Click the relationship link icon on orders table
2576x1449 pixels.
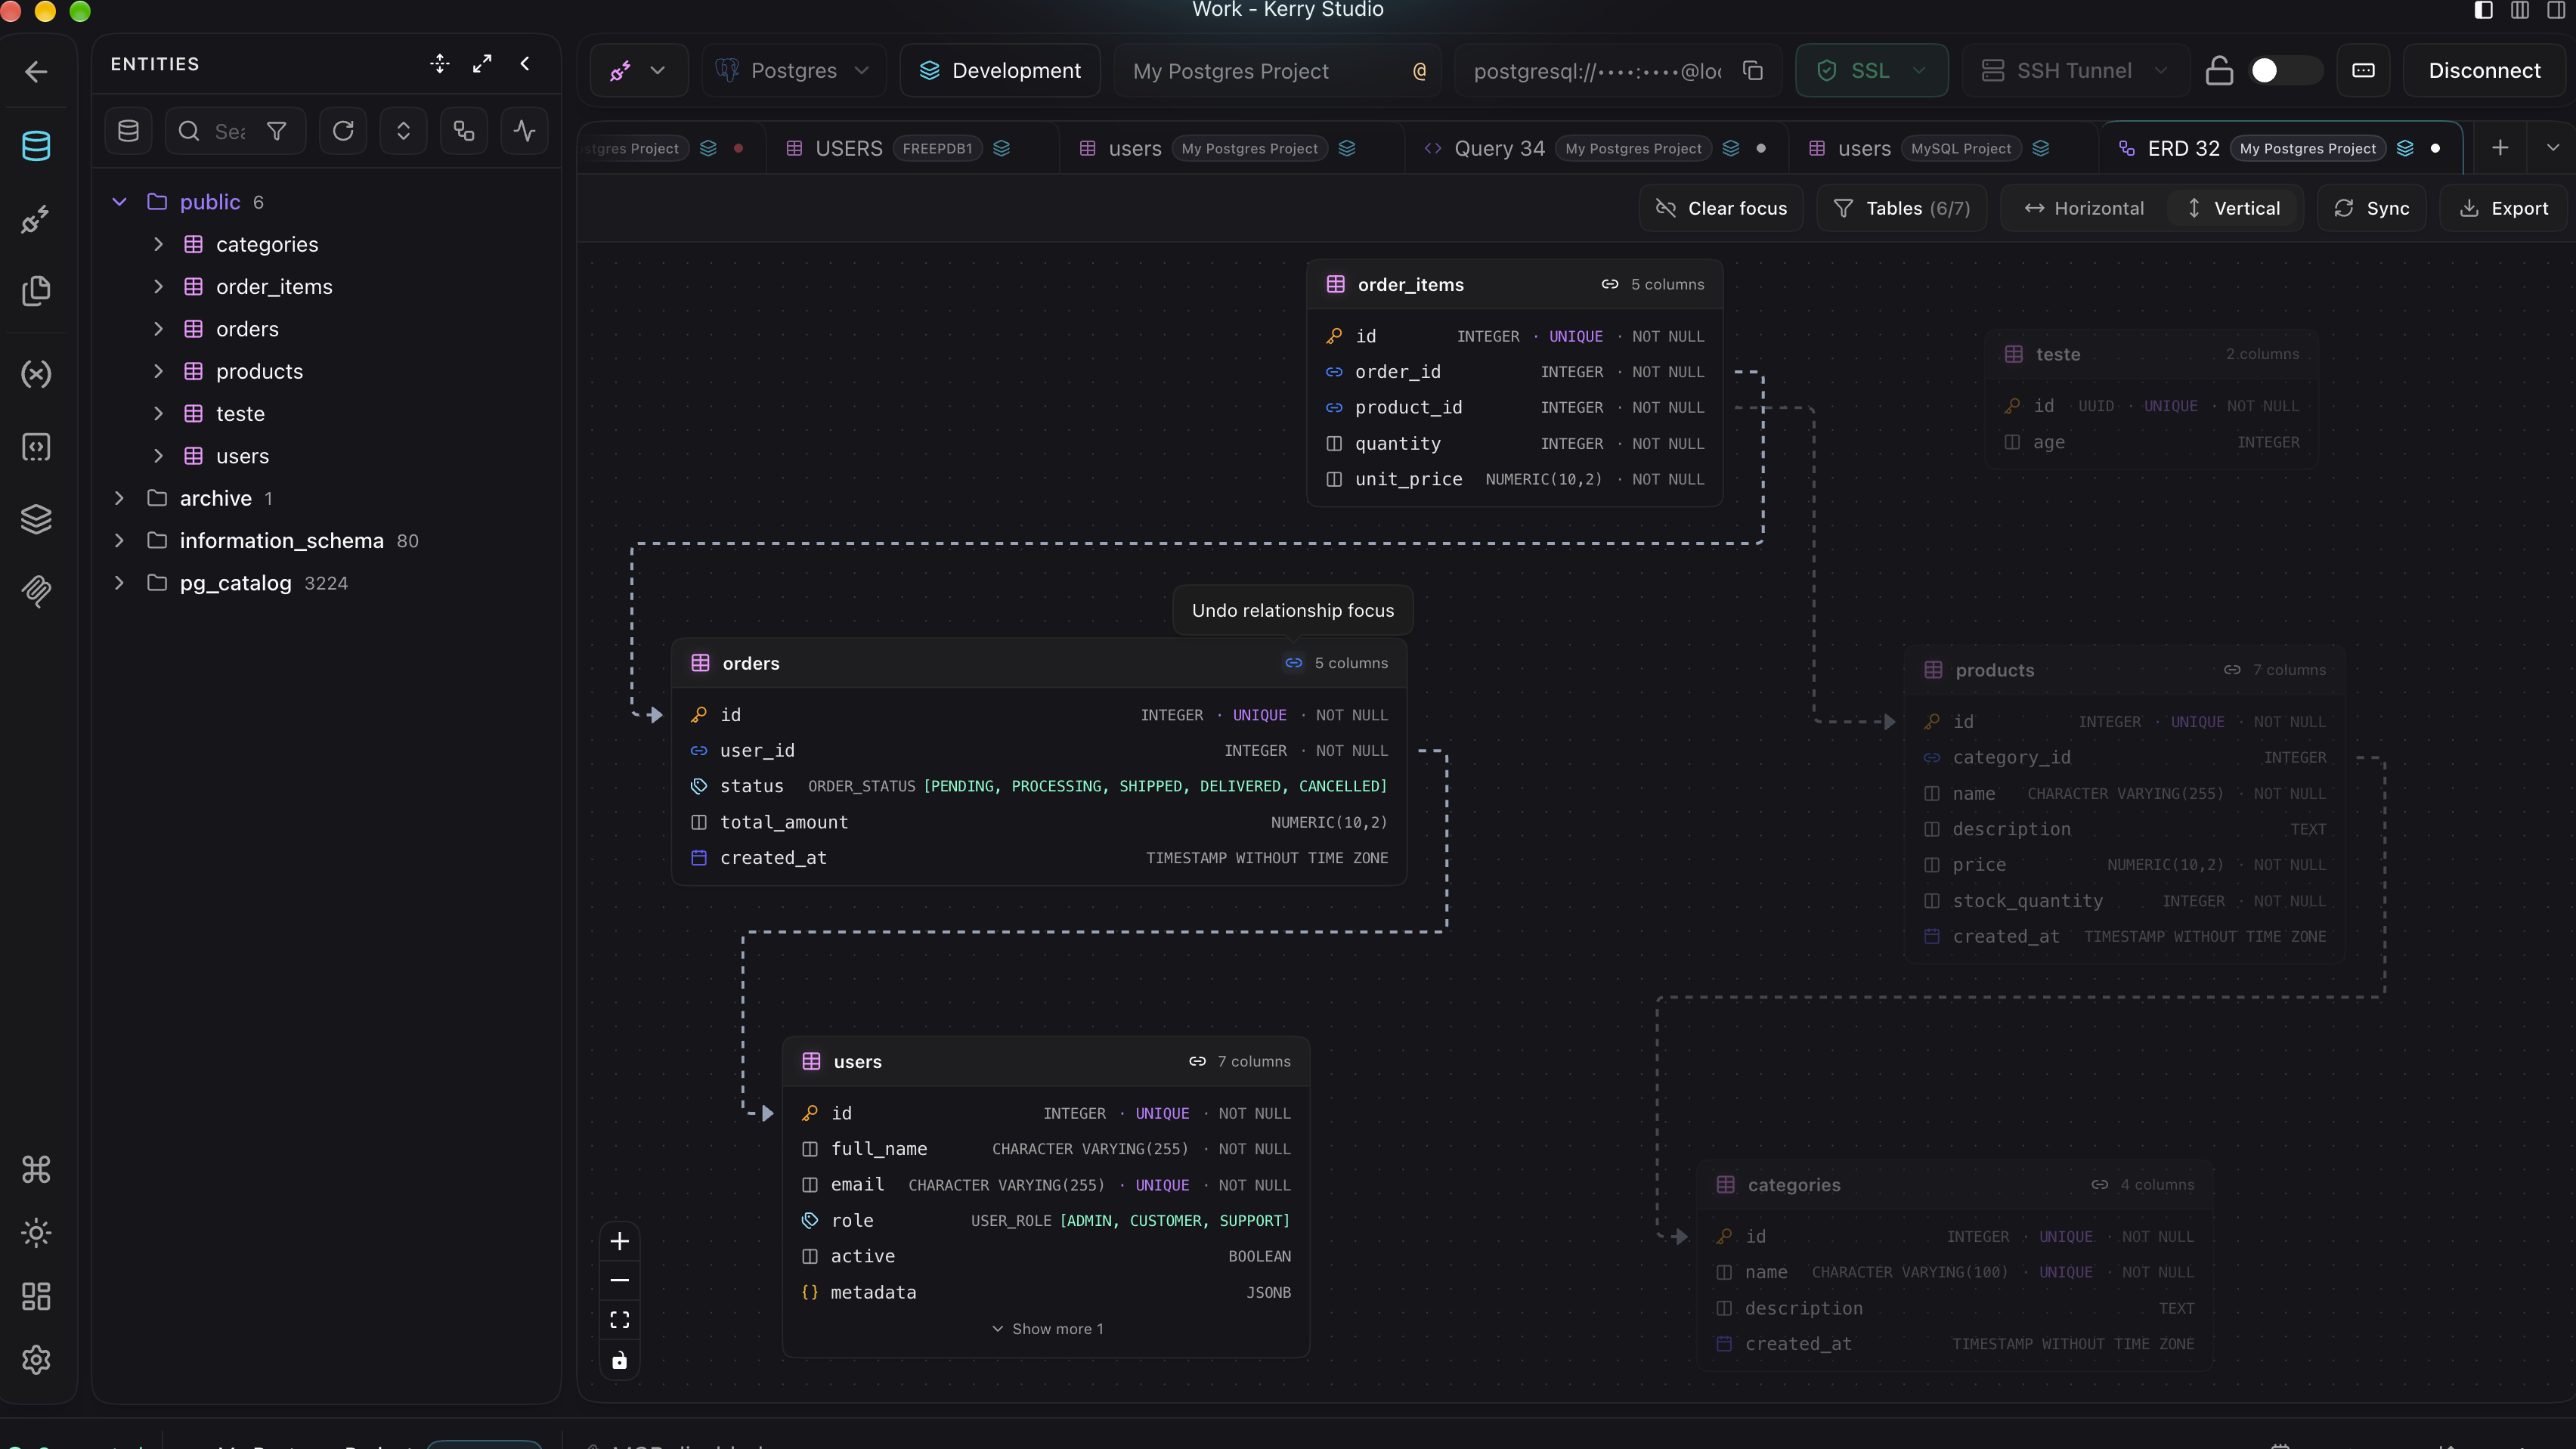click(1293, 663)
